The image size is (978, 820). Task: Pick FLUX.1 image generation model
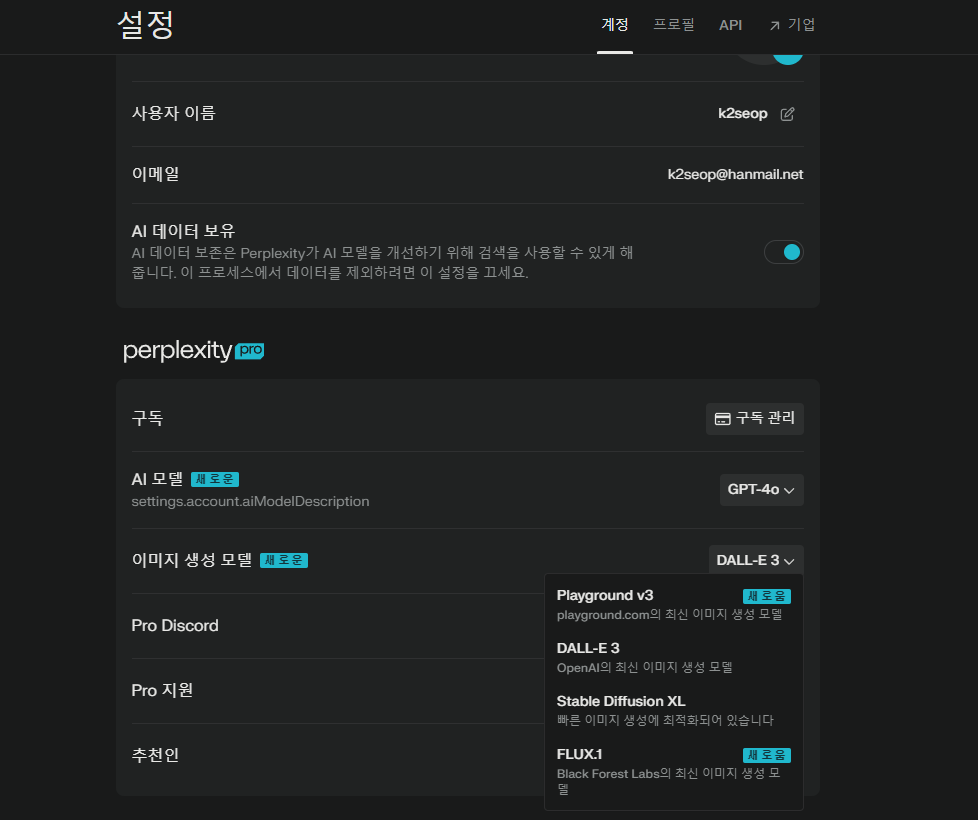tap(674, 771)
